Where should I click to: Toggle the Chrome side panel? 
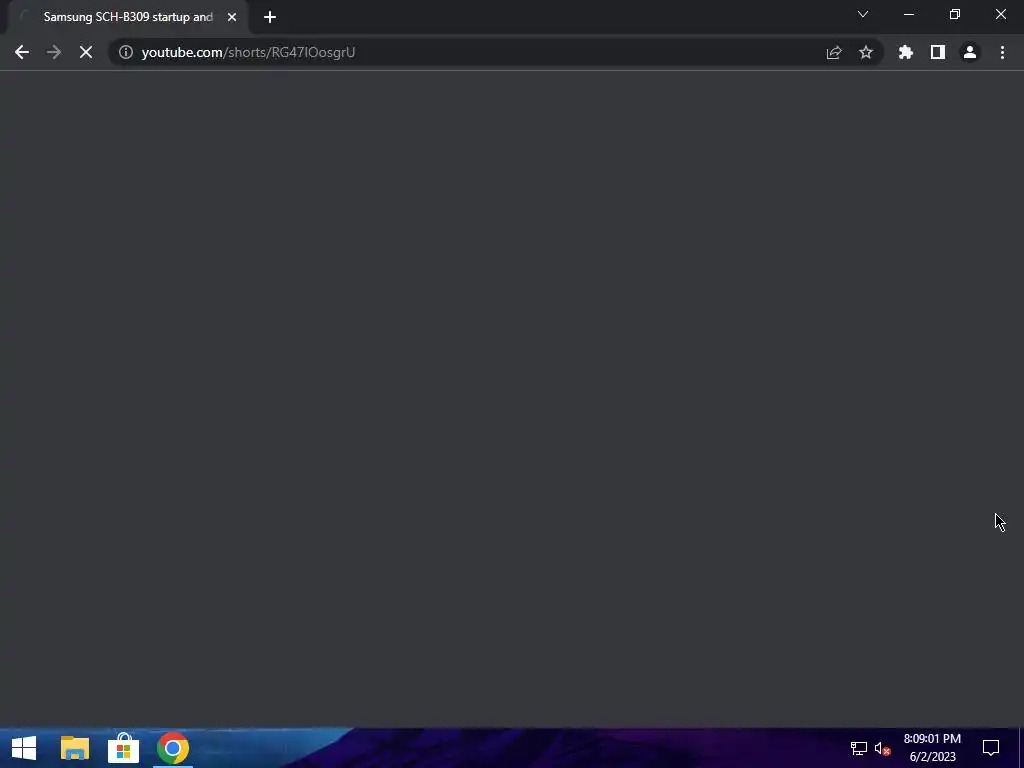point(938,52)
